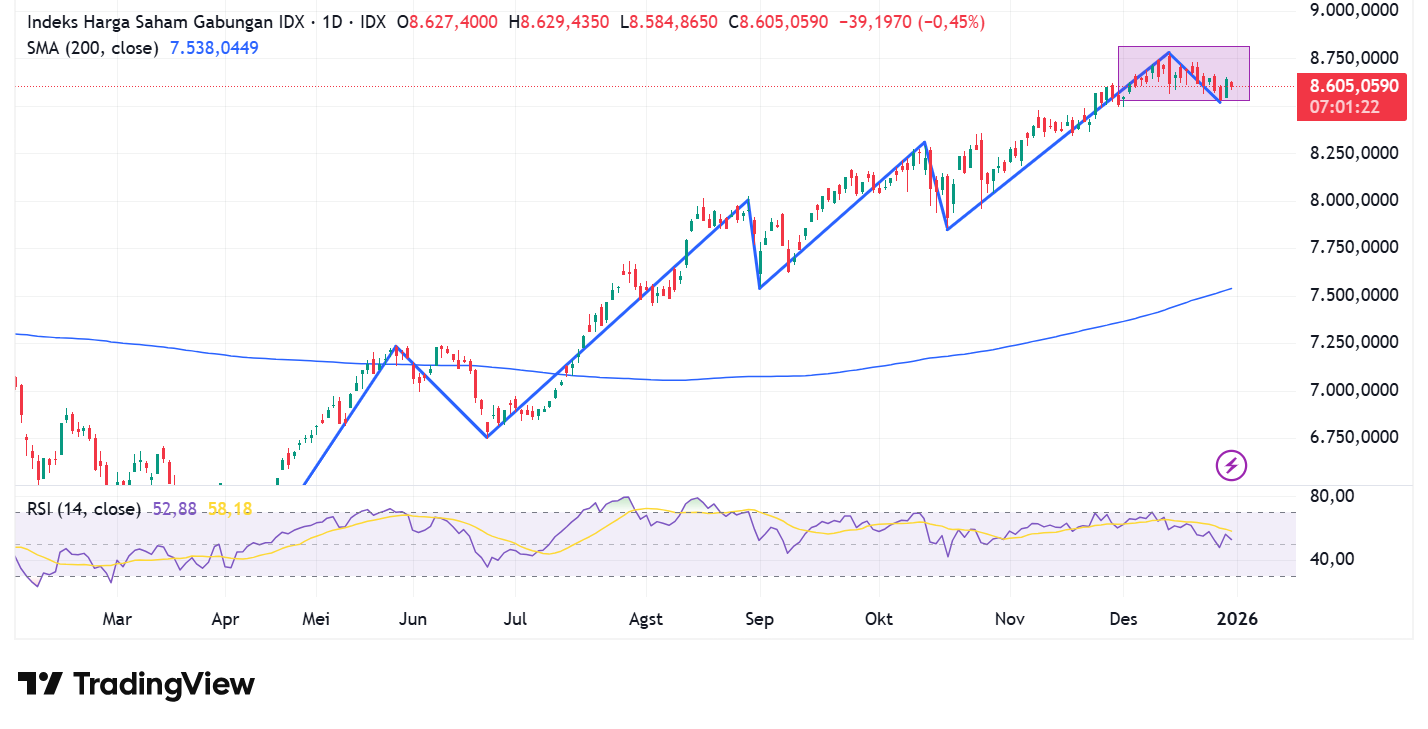Image resolution: width=1428 pixels, height=729 pixels.
Task: Click the 2026 label on time axis
Action: [1237, 619]
